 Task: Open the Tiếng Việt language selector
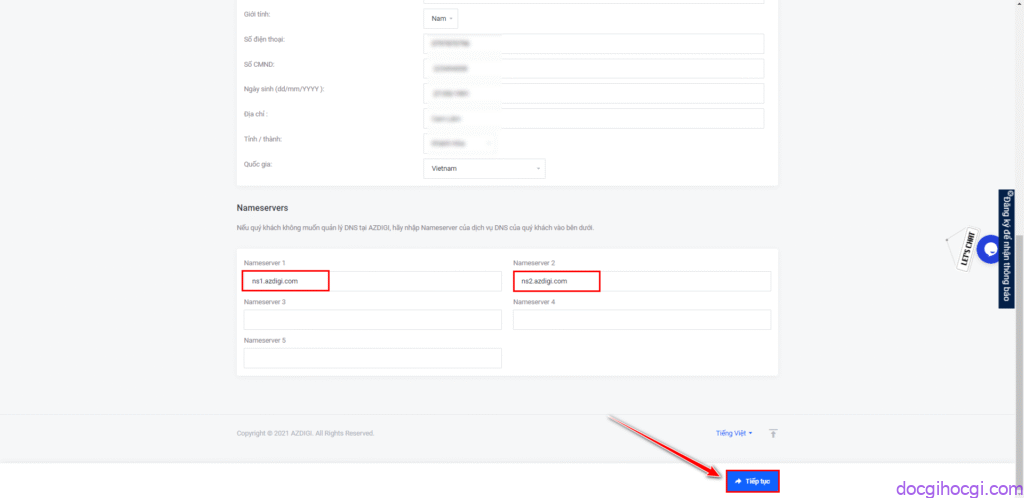(x=734, y=433)
